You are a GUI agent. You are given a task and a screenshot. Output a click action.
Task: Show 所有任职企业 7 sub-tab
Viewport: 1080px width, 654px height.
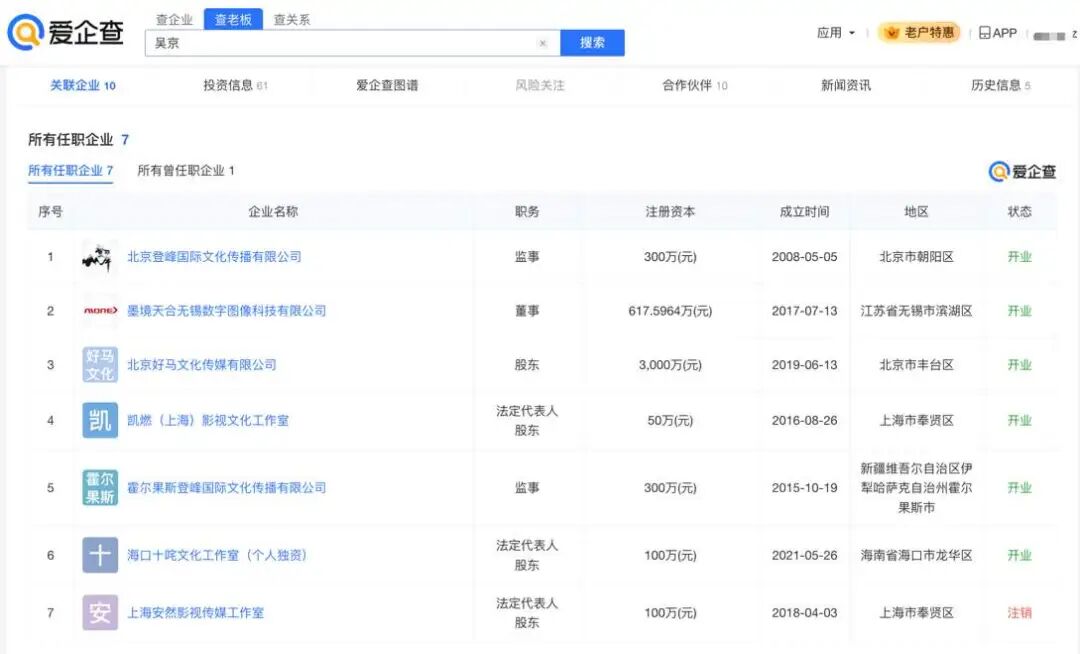(x=70, y=171)
